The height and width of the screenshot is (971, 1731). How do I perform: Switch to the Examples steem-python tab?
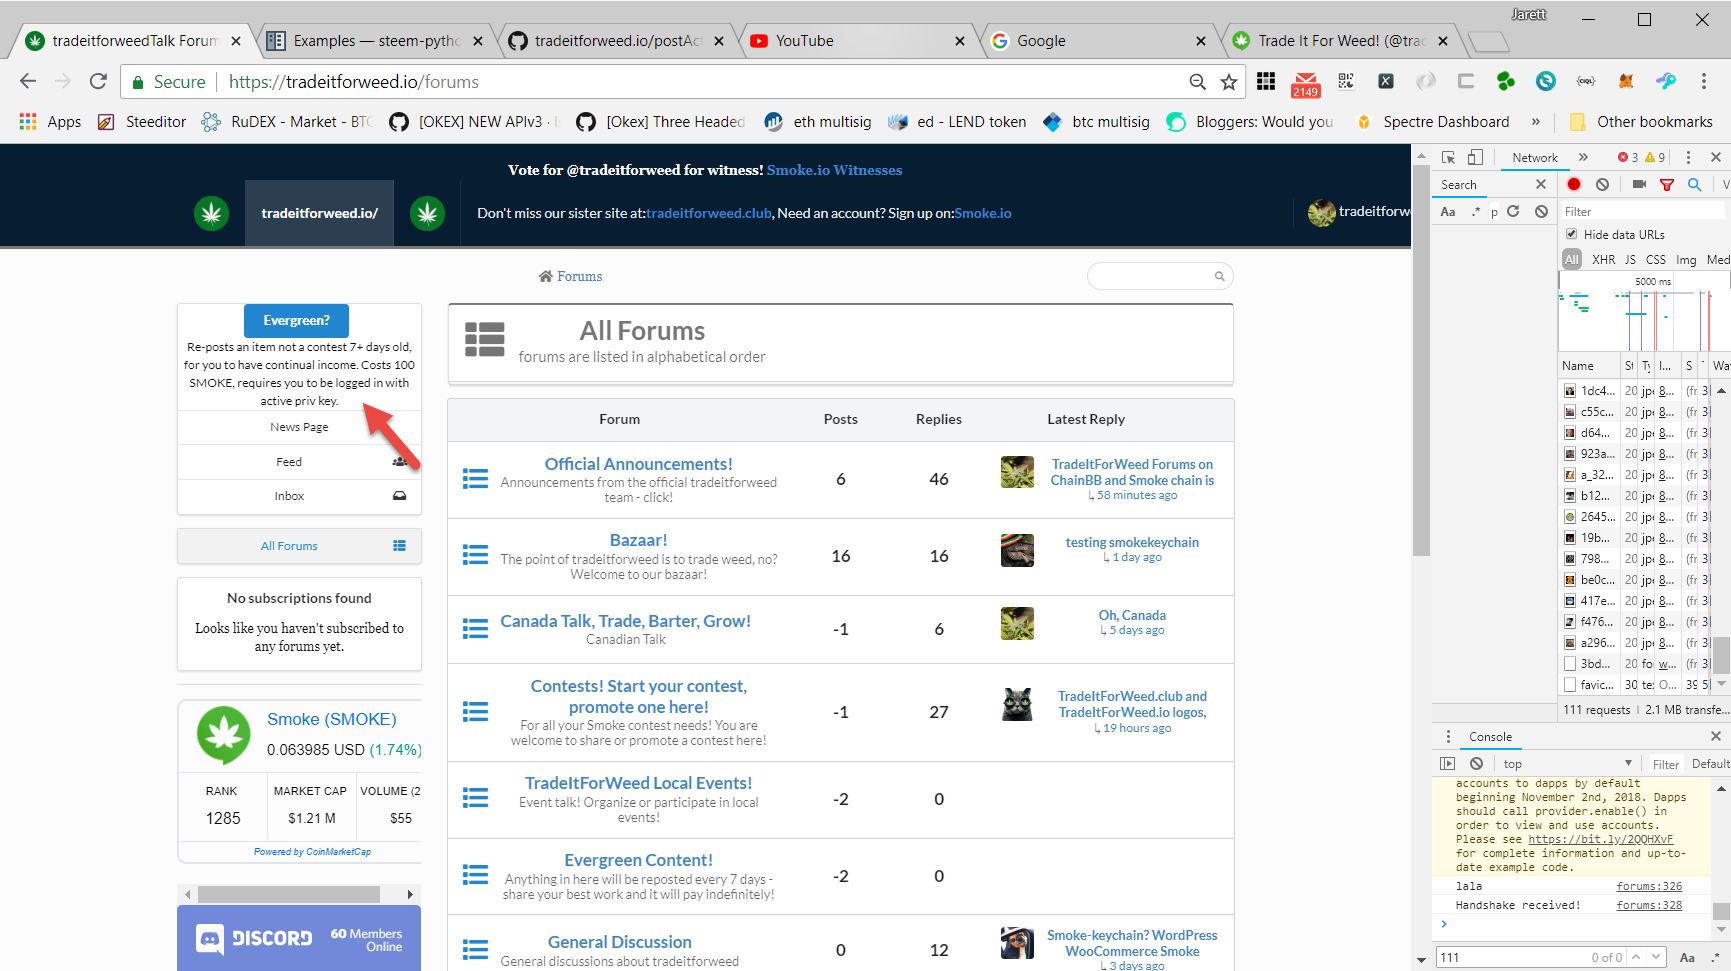(x=376, y=41)
